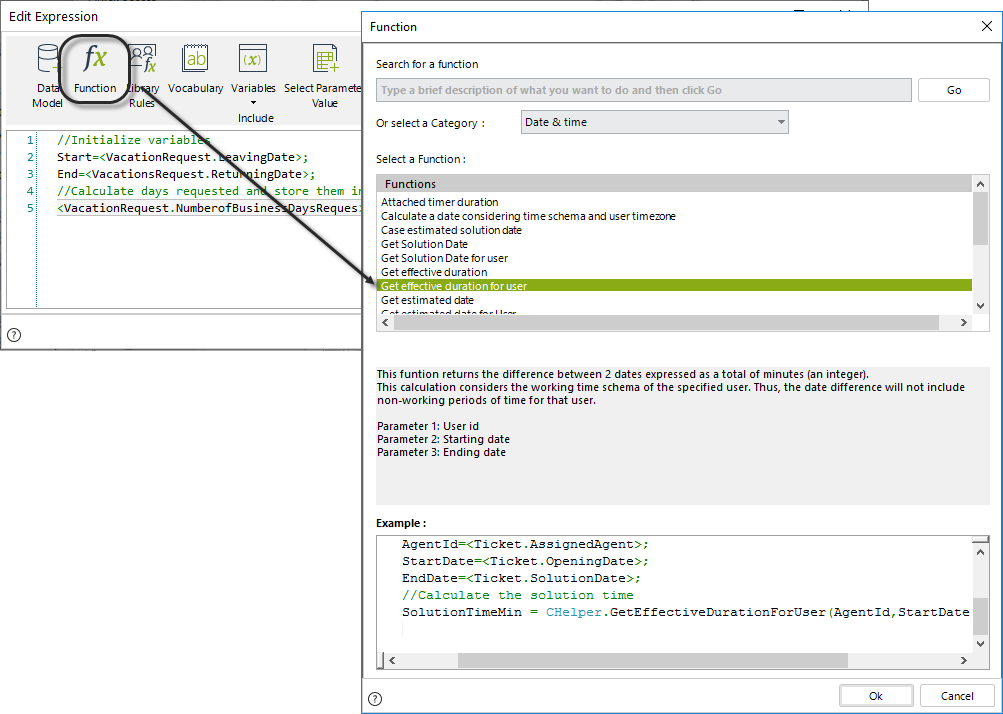The image size is (1003, 714).
Task: Click the AgentId example code line
Action: [525, 544]
